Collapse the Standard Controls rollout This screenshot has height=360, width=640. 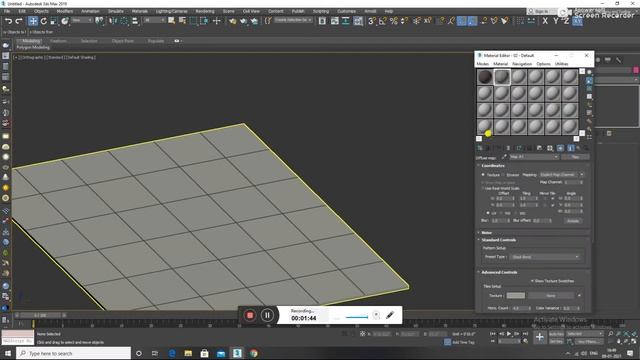tap(498, 240)
